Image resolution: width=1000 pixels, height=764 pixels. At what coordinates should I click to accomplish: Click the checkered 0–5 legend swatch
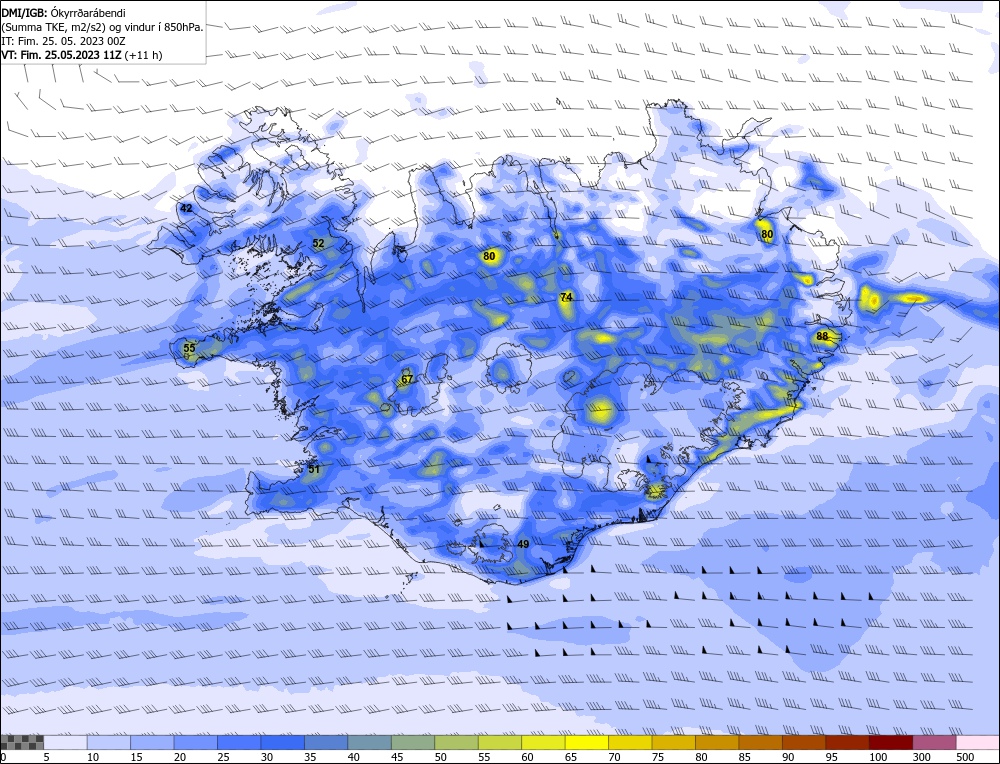pyautogui.click(x=22, y=742)
